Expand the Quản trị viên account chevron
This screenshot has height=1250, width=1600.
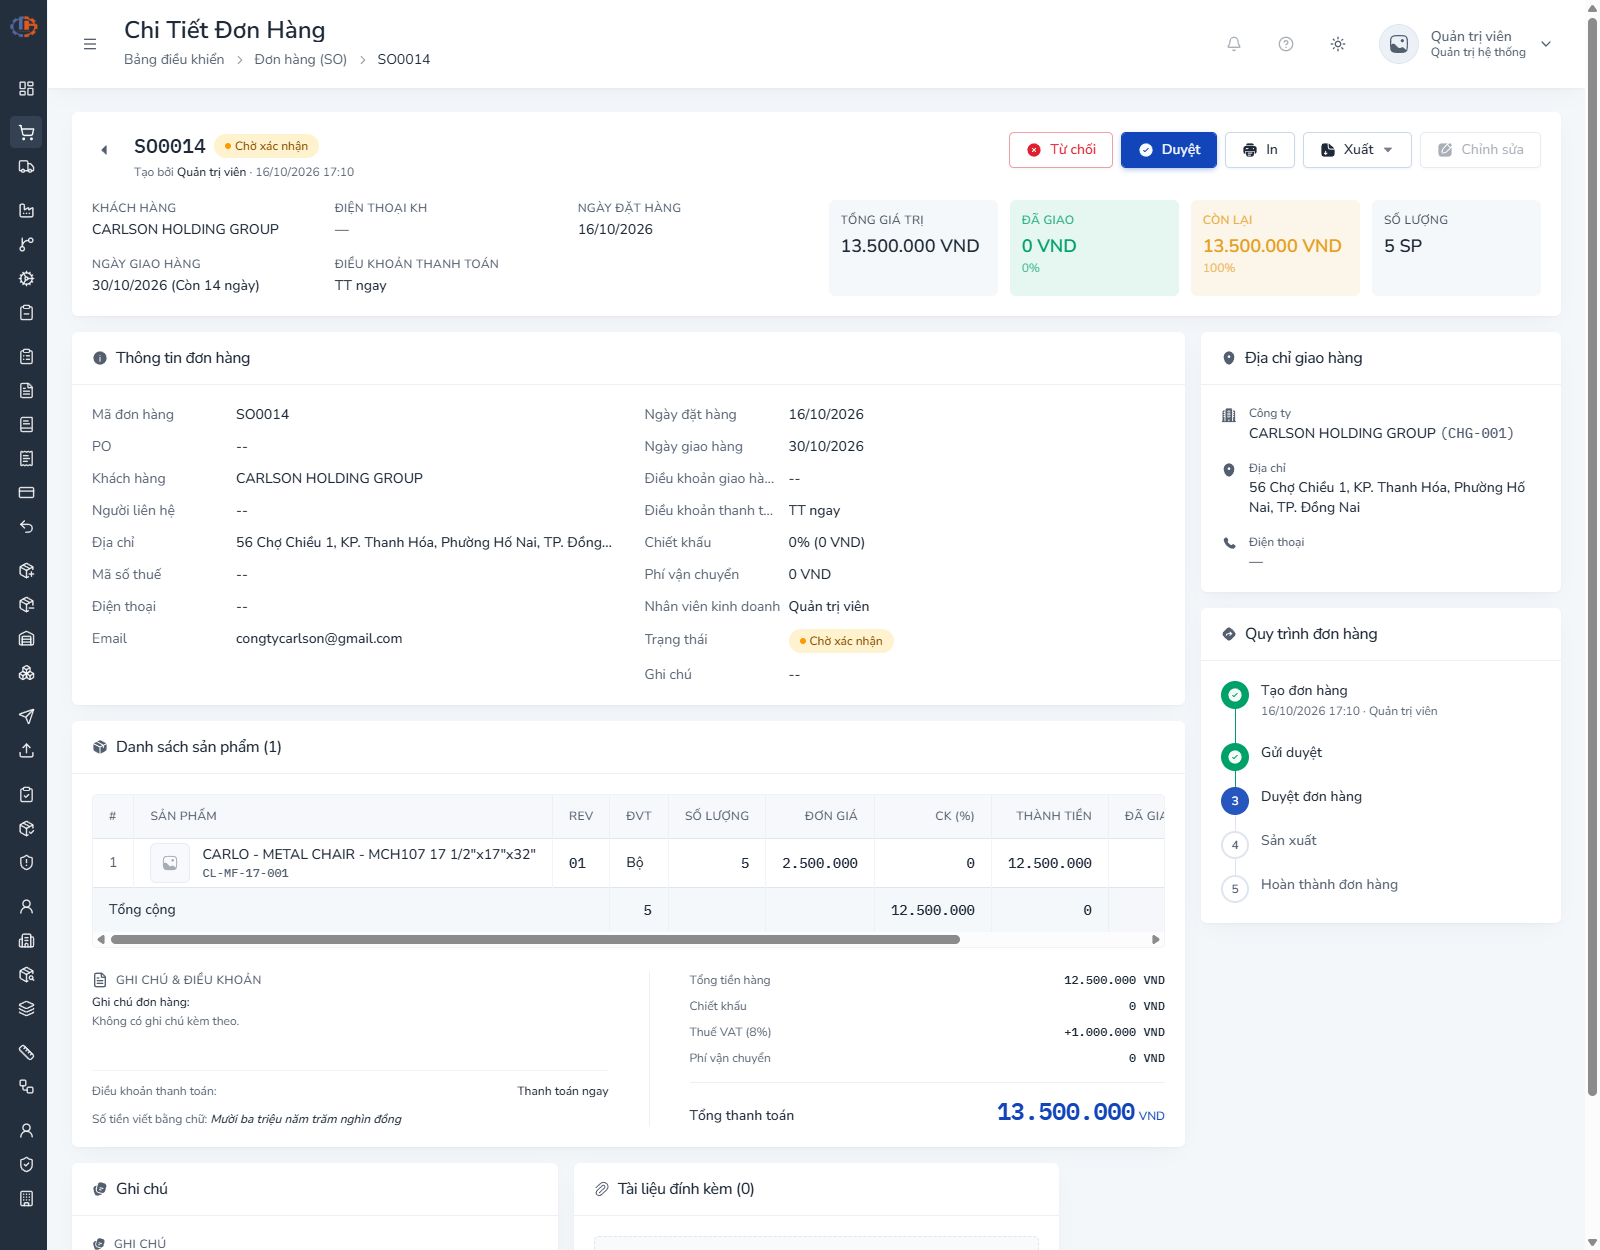[x=1546, y=44]
